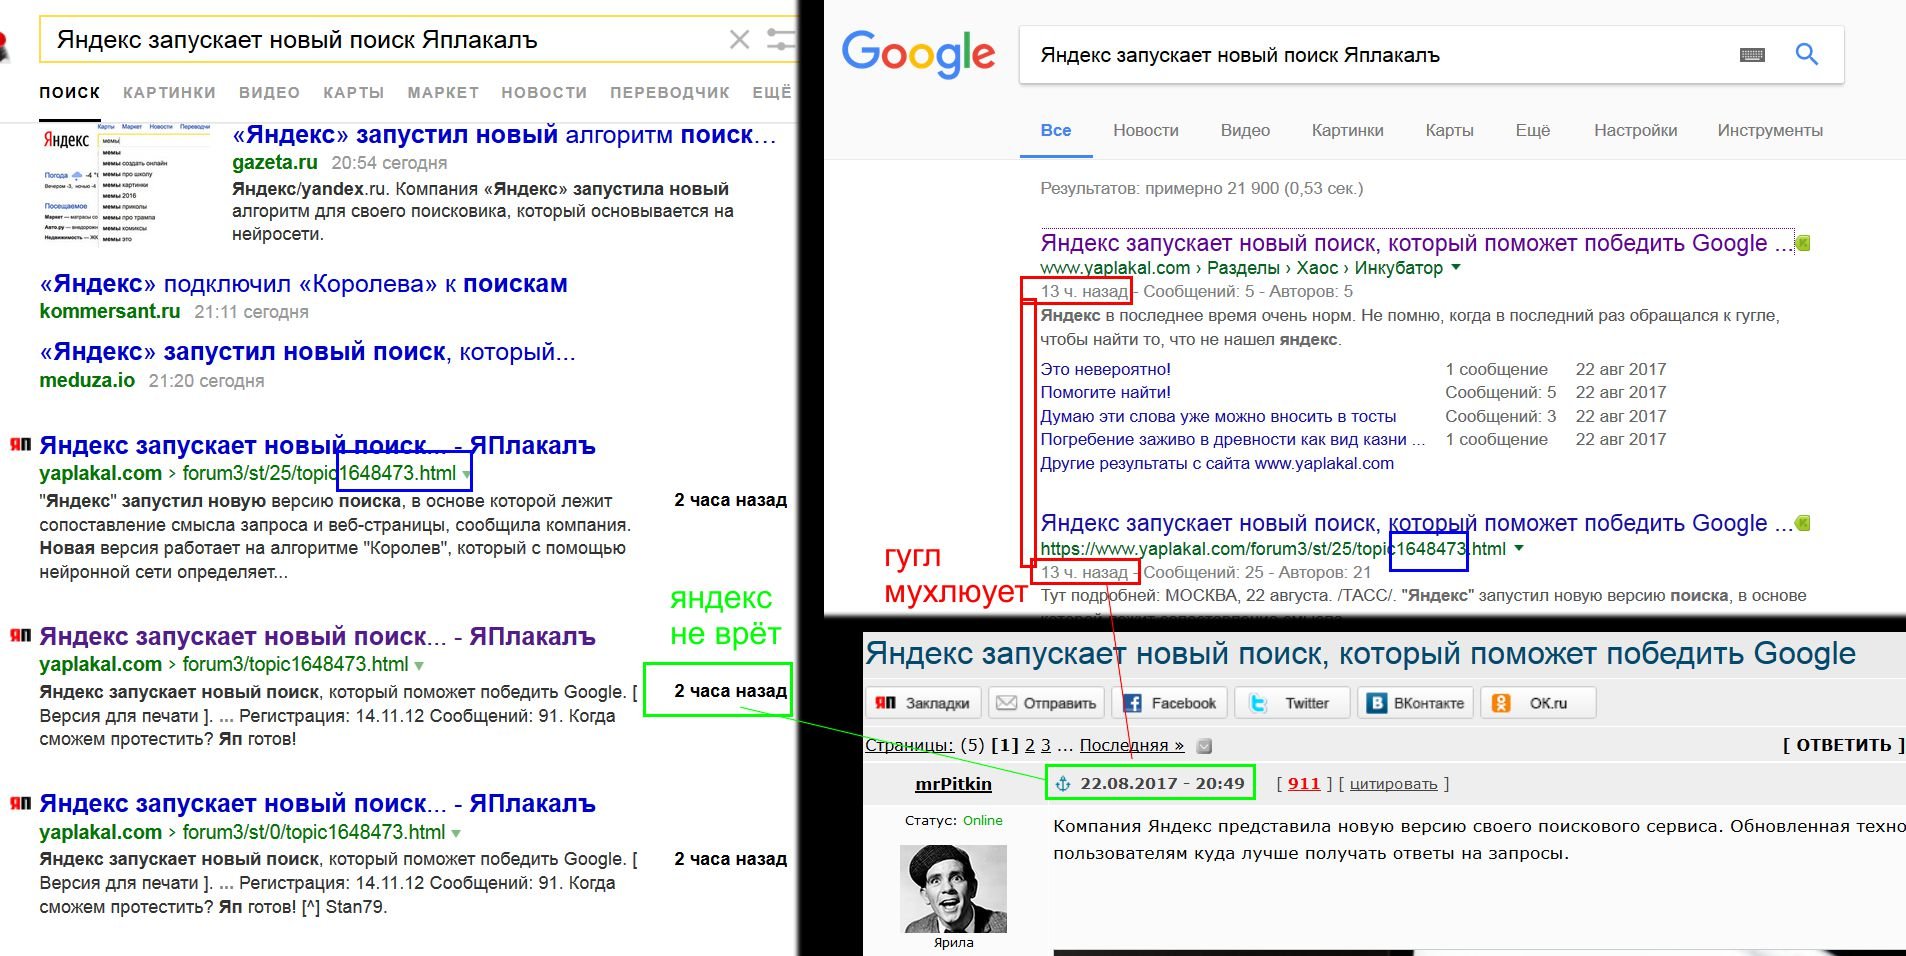Open sitelink Это невероятно!
The image size is (1906, 956).
pos(1105,369)
